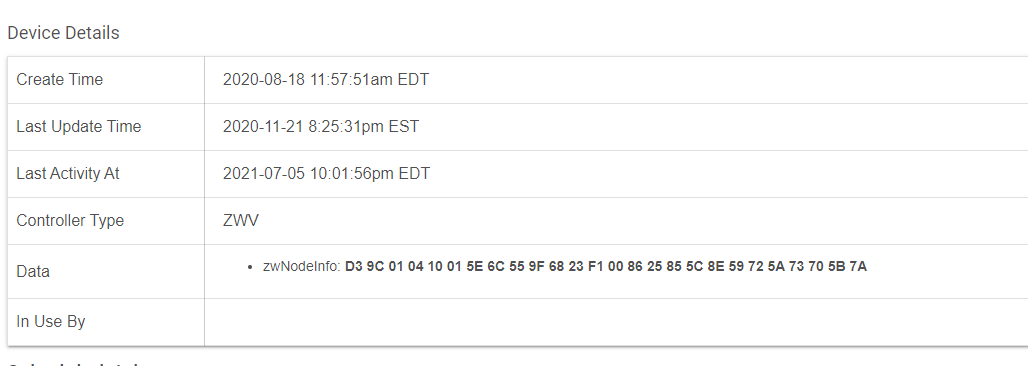Click the ZWV controller type value
Viewport: 1028px width, 366px height.
[241, 221]
